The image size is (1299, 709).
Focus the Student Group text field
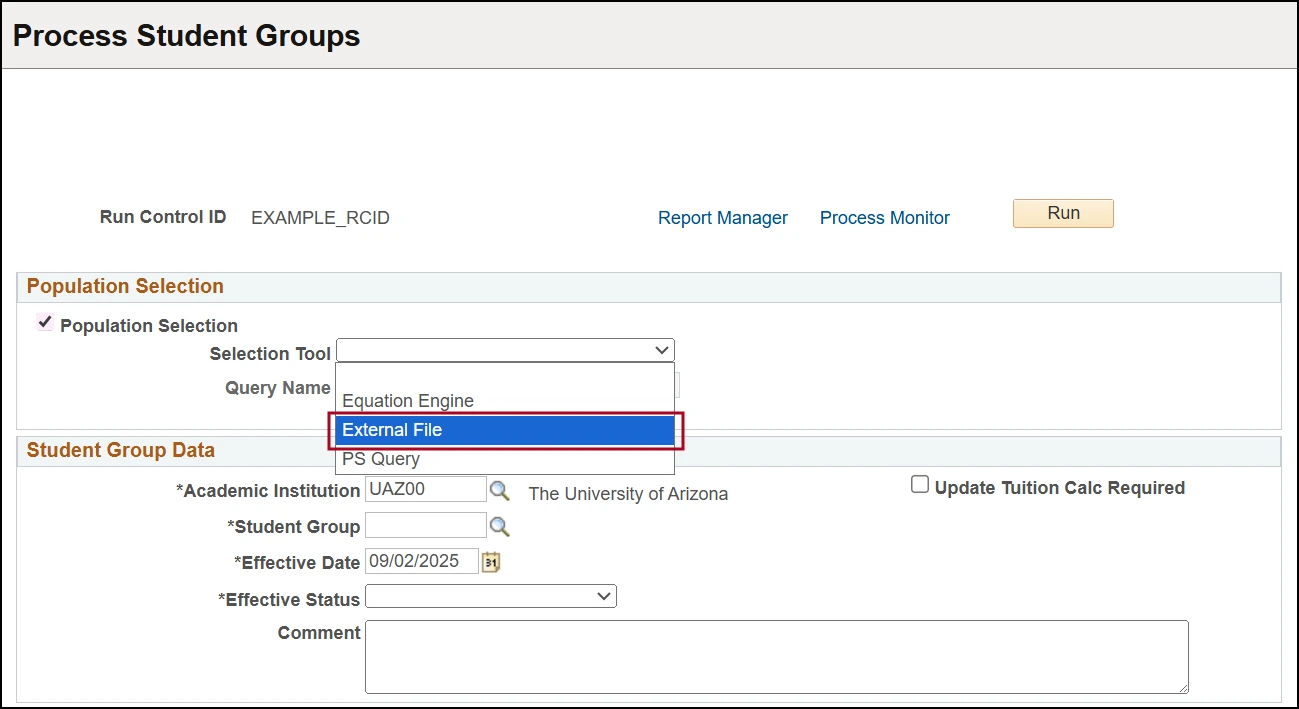coord(425,526)
